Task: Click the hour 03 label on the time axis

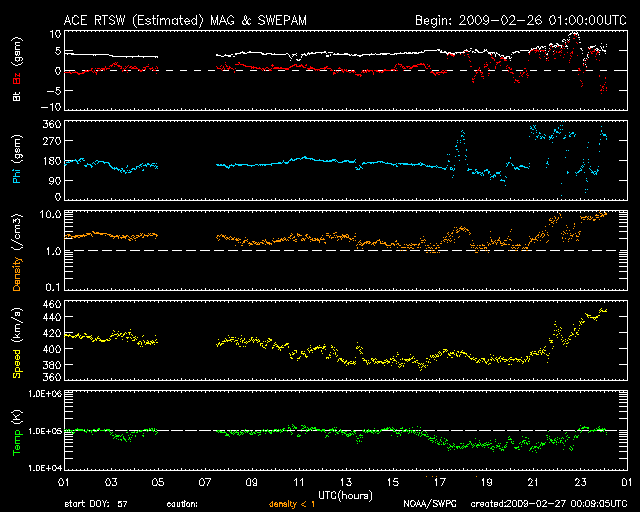Action: [111, 483]
